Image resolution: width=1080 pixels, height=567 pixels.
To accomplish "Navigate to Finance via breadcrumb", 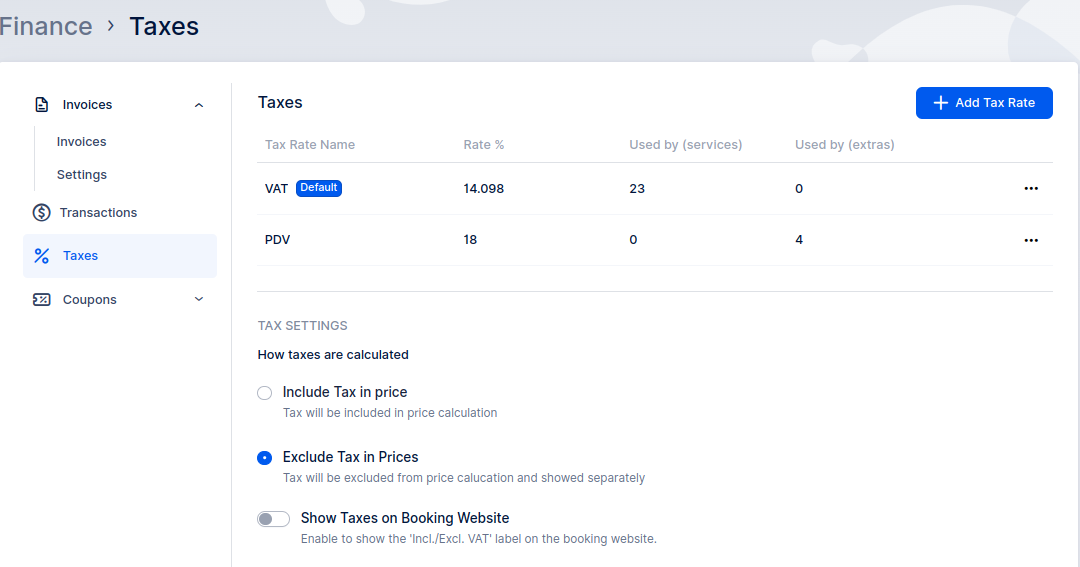I will point(45,26).
